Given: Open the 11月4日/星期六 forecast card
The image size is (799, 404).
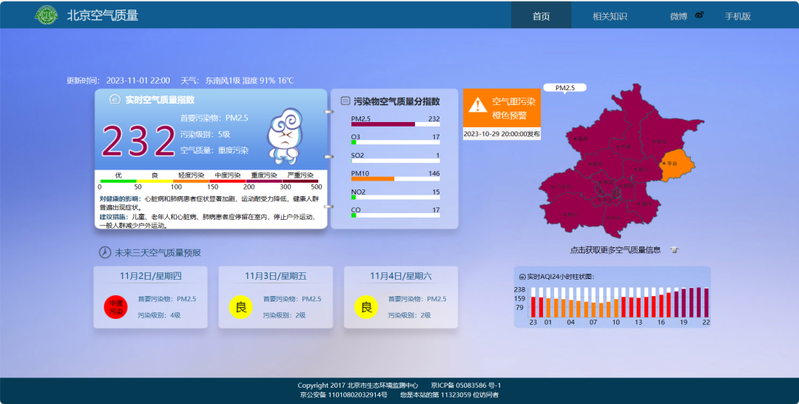Looking at the screenshot, I should point(401,297).
